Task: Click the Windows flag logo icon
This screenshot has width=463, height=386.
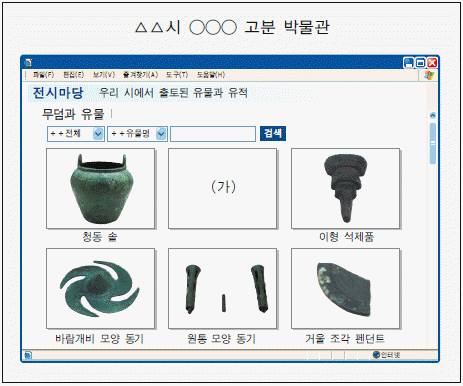Action: coord(429,75)
